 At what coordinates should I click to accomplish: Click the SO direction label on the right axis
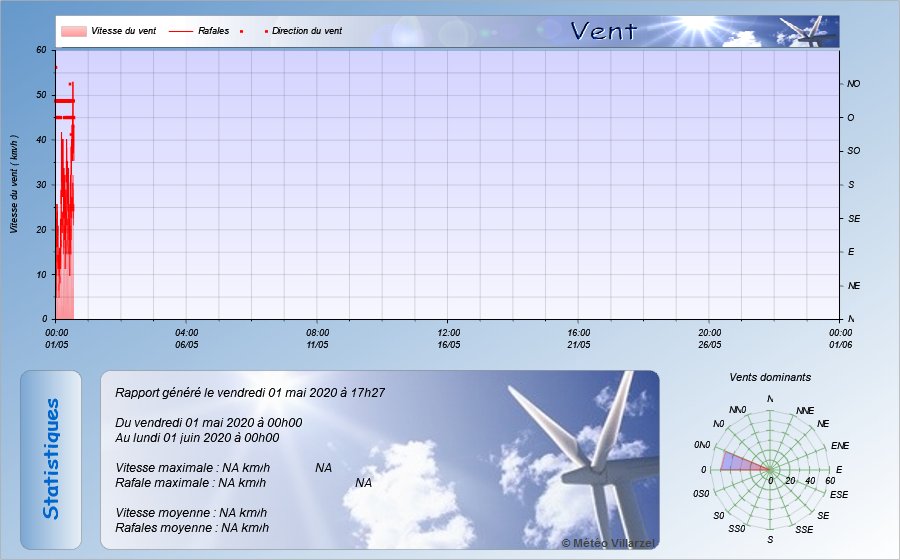(x=853, y=151)
